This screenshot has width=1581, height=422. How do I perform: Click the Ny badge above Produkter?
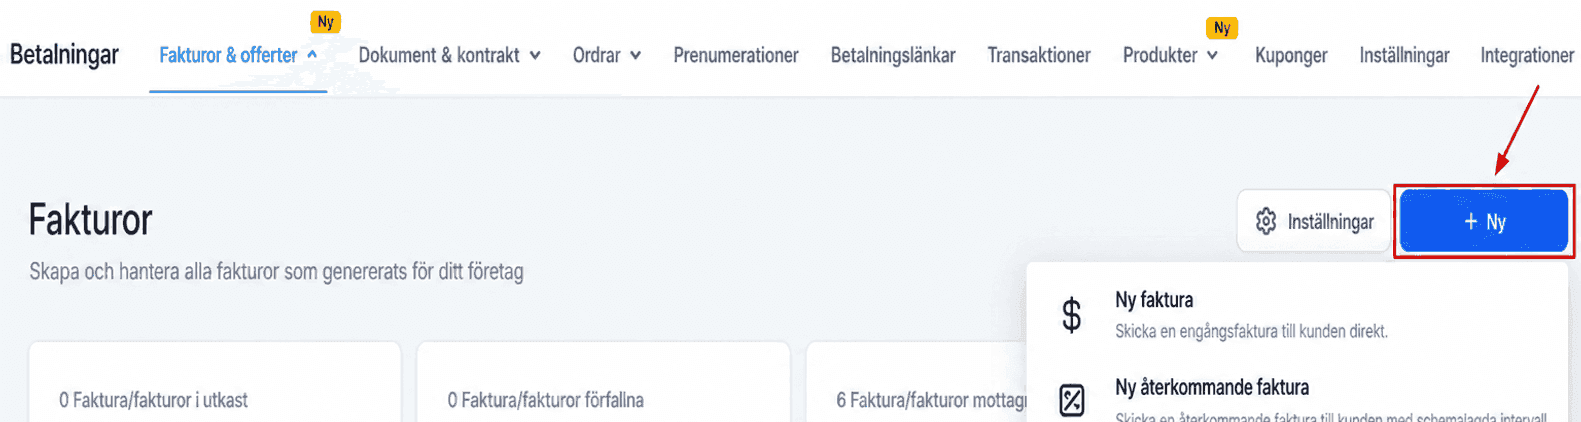tap(1222, 28)
